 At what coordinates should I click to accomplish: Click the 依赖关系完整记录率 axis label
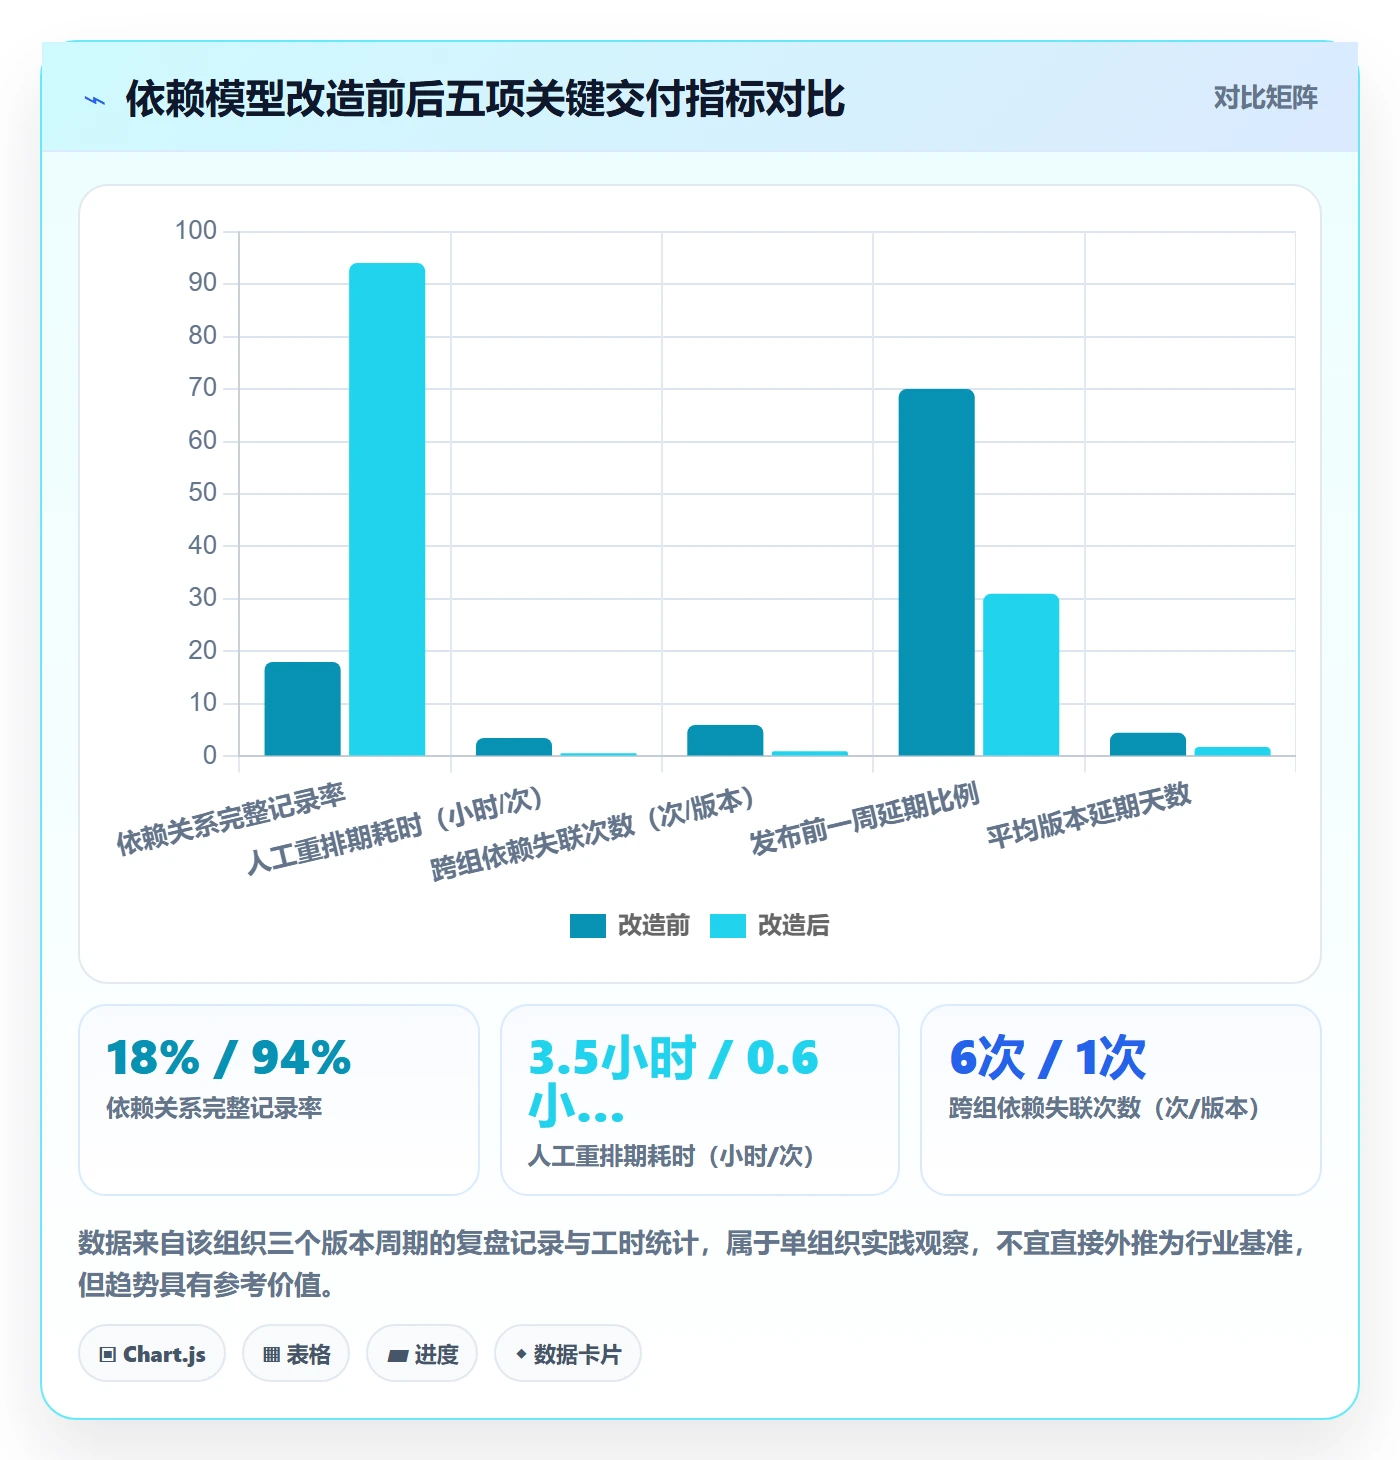231,820
